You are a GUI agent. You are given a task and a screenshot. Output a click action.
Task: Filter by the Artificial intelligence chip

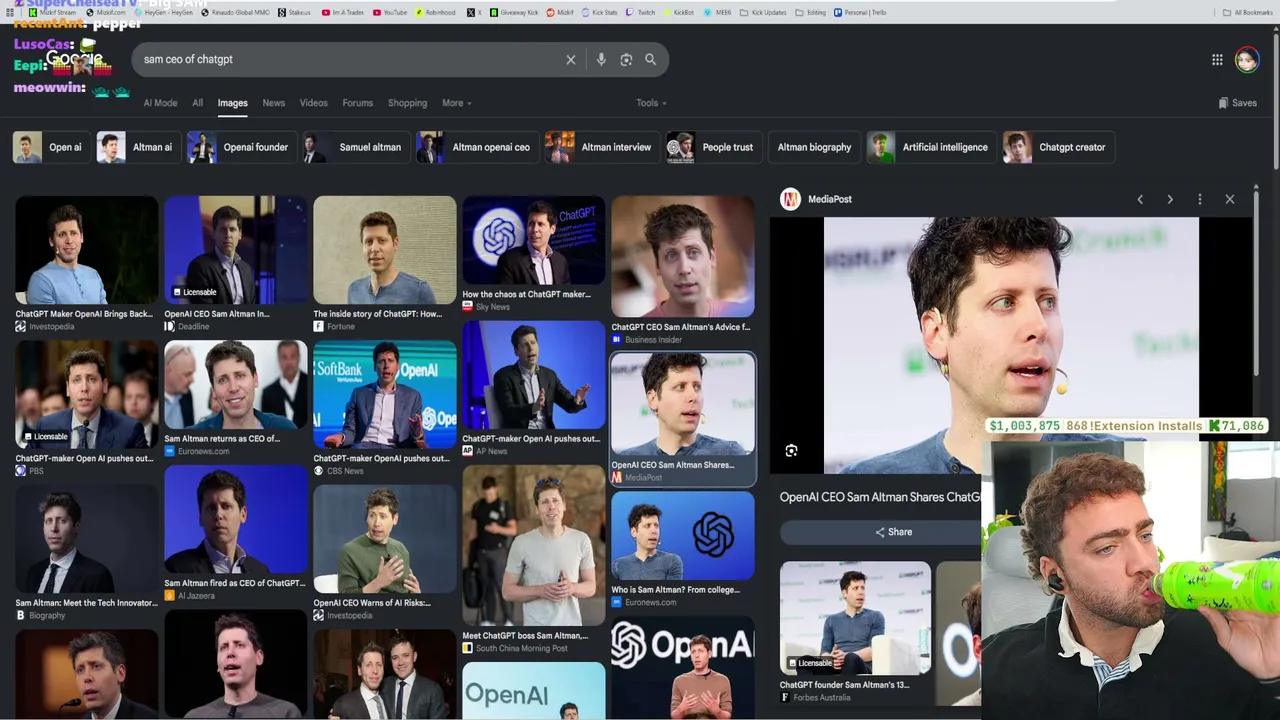pyautogui.click(x=931, y=147)
